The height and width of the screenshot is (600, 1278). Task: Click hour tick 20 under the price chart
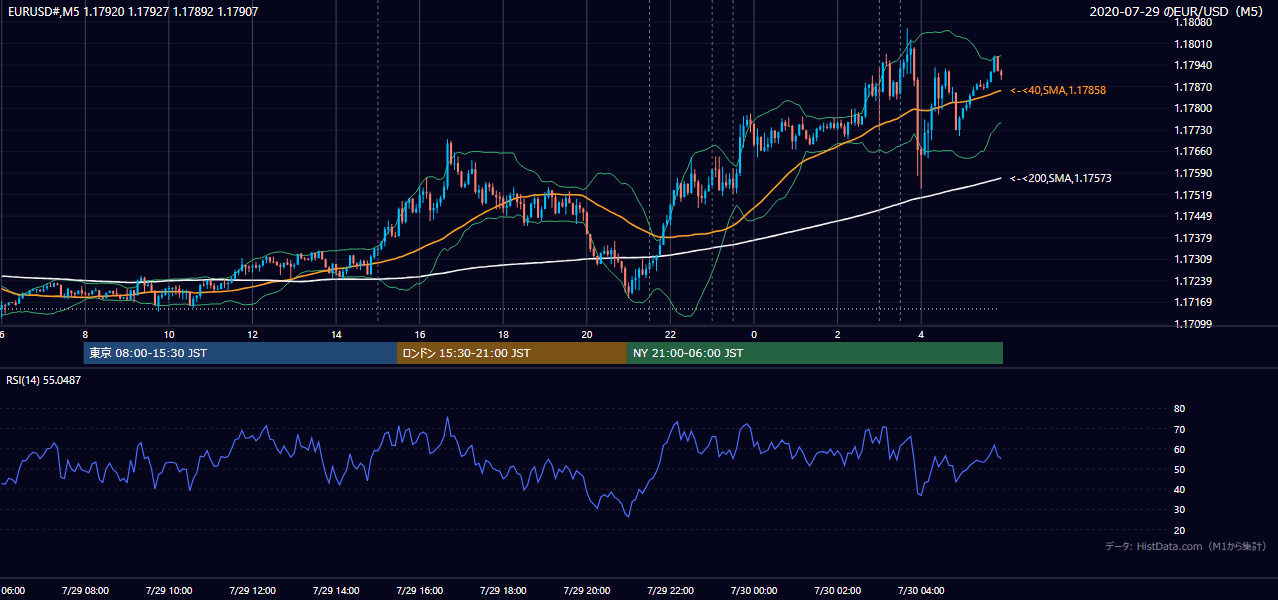tap(587, 334)
